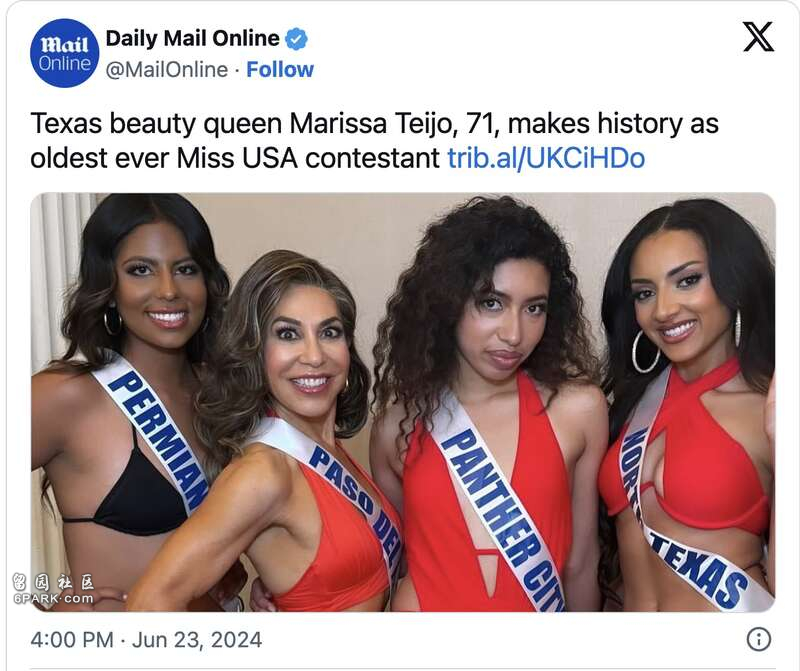The image size is (800, 671).
Task: Click the tweet's first line about Texas beauty queen
Action: point(374,123)
